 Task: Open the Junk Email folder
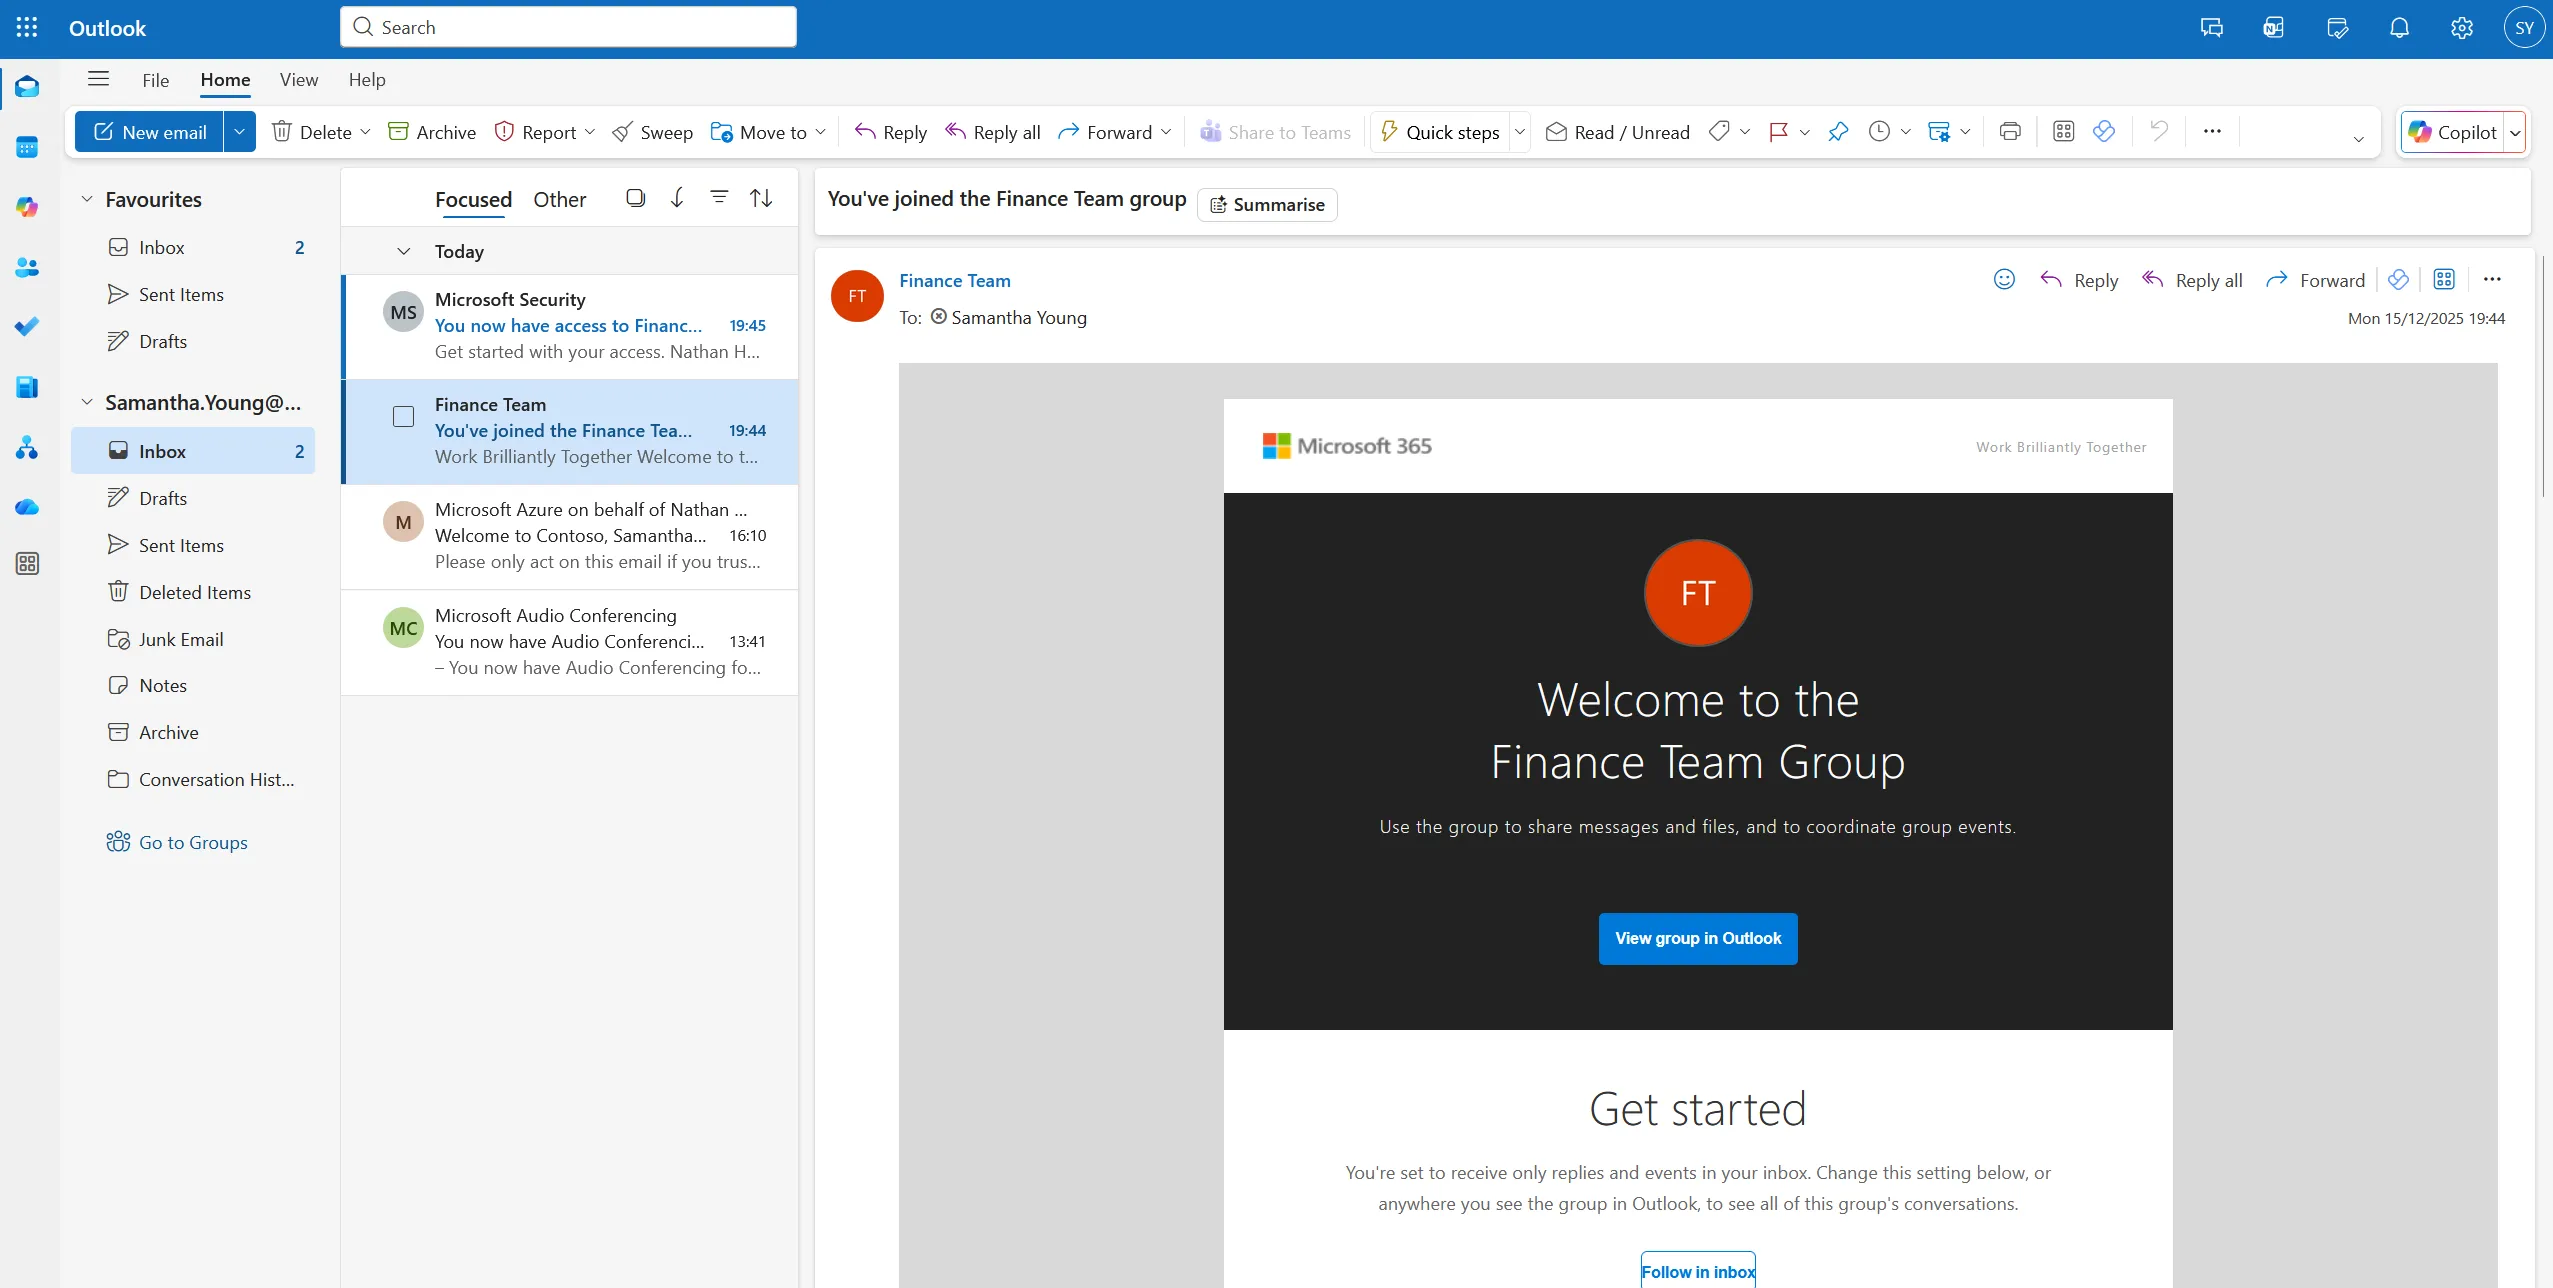click(194, 639)
